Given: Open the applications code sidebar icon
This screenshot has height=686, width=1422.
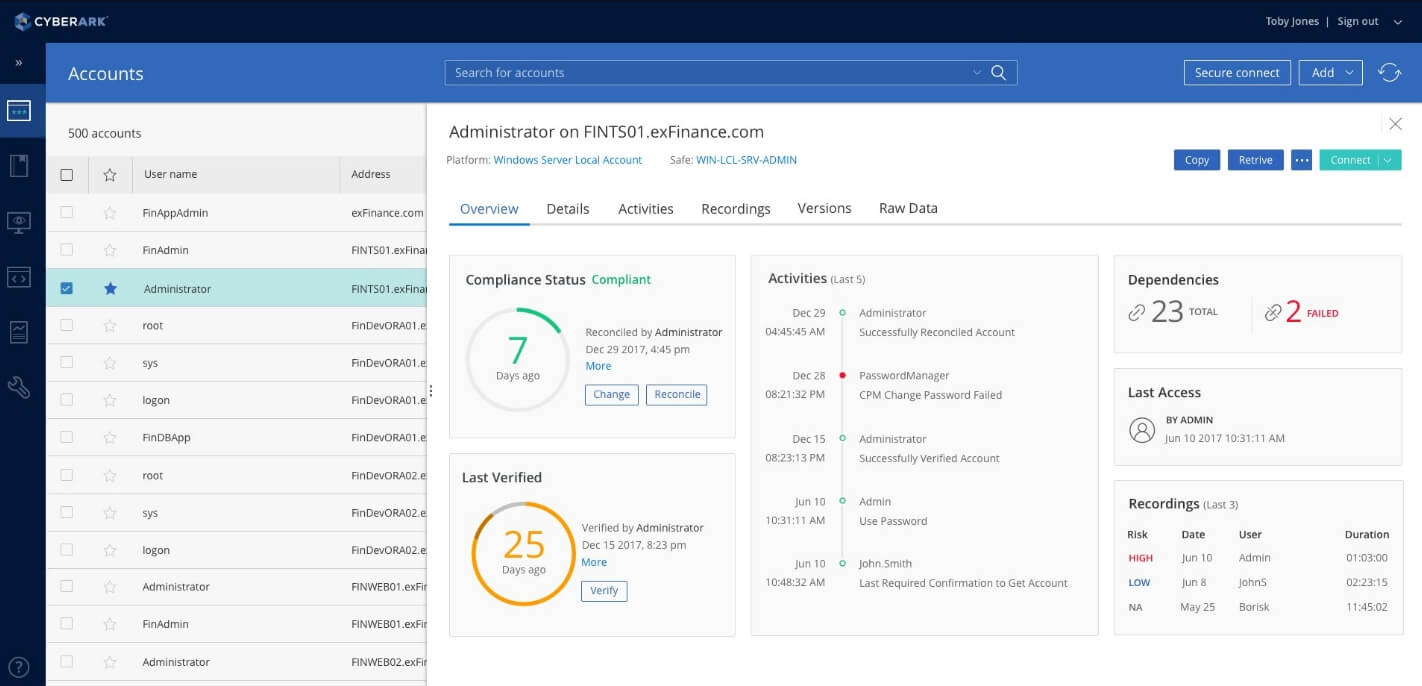Looking at the screenshot, I should click(19, 278).
